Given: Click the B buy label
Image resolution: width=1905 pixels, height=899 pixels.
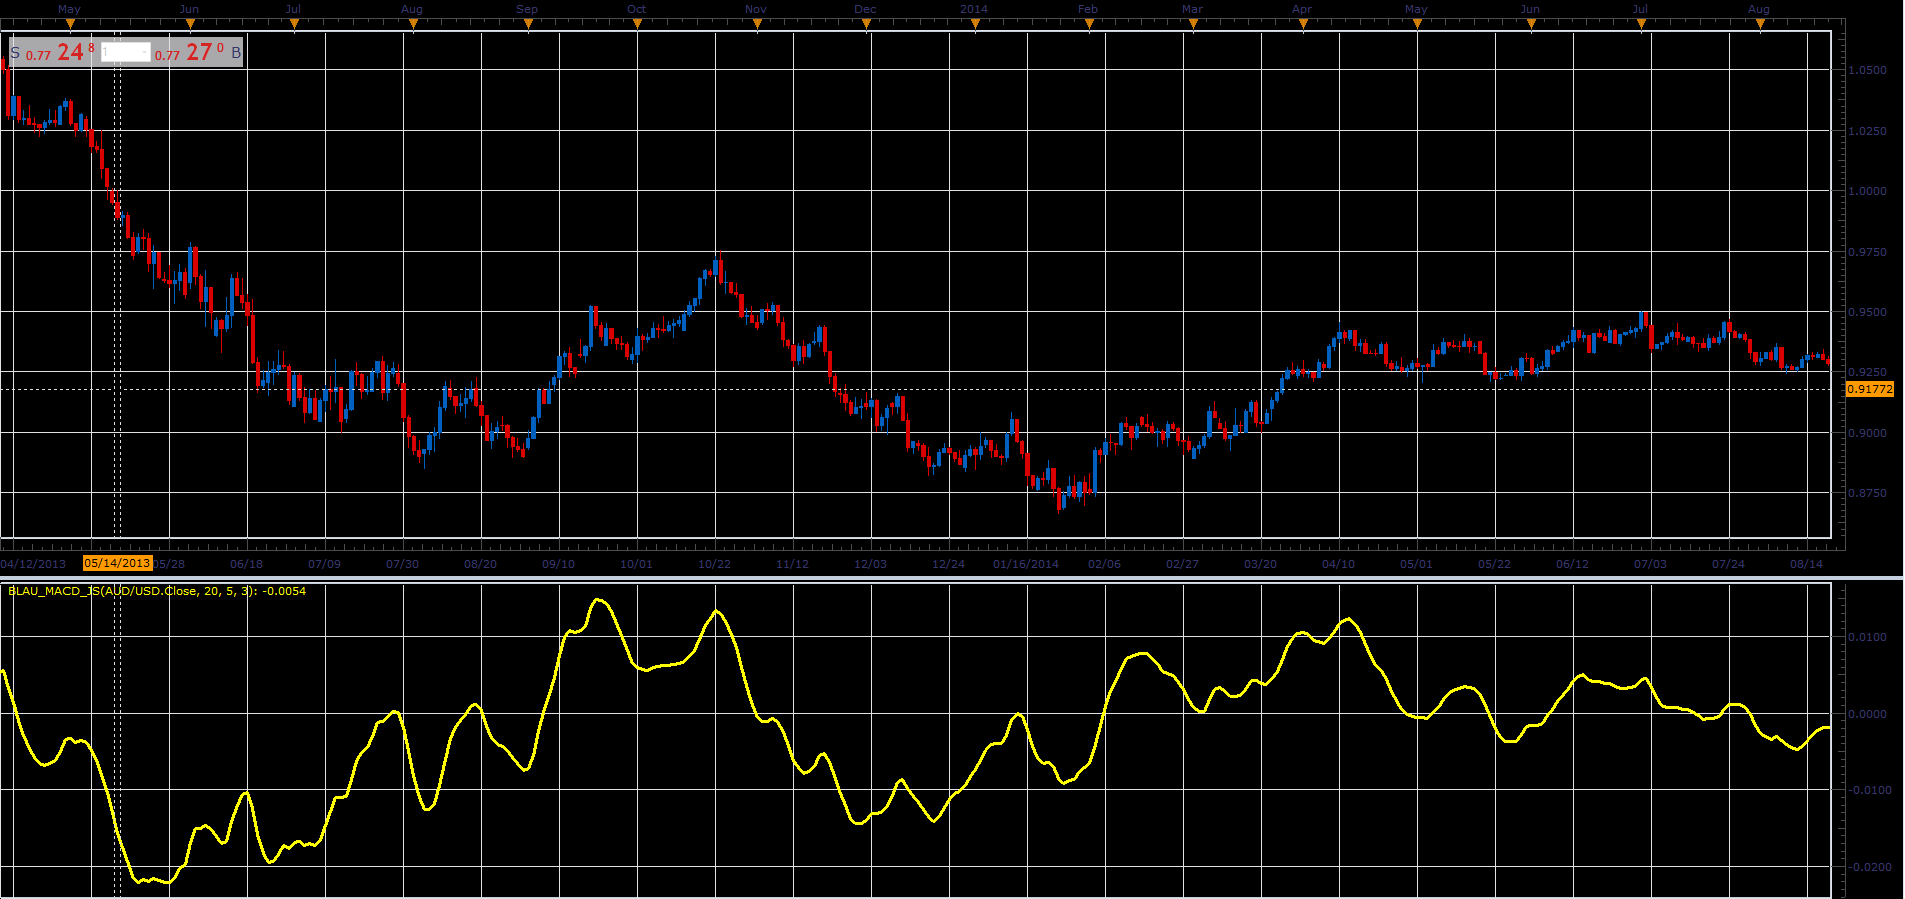Looking at the screenshot, I should click(236, 52).
